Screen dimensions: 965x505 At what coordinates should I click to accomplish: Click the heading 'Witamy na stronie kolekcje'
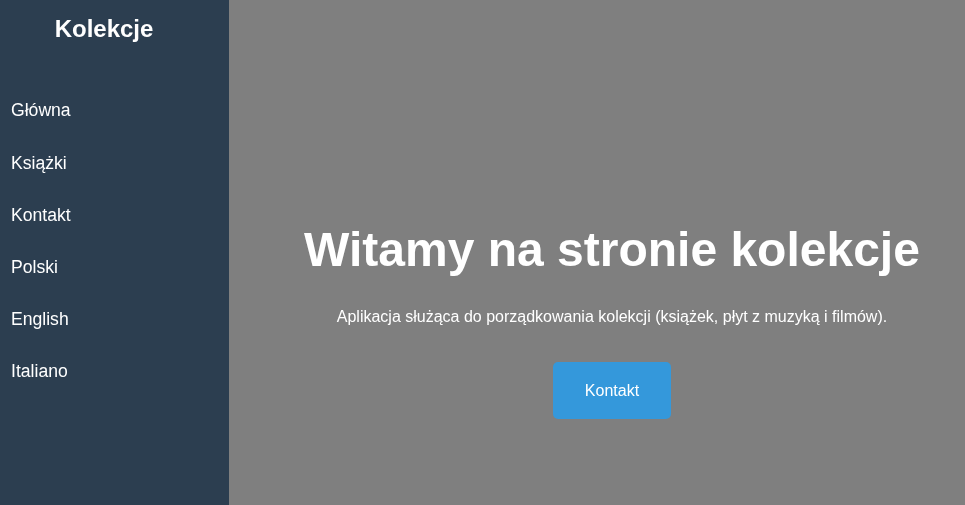(x=612, y=250)
